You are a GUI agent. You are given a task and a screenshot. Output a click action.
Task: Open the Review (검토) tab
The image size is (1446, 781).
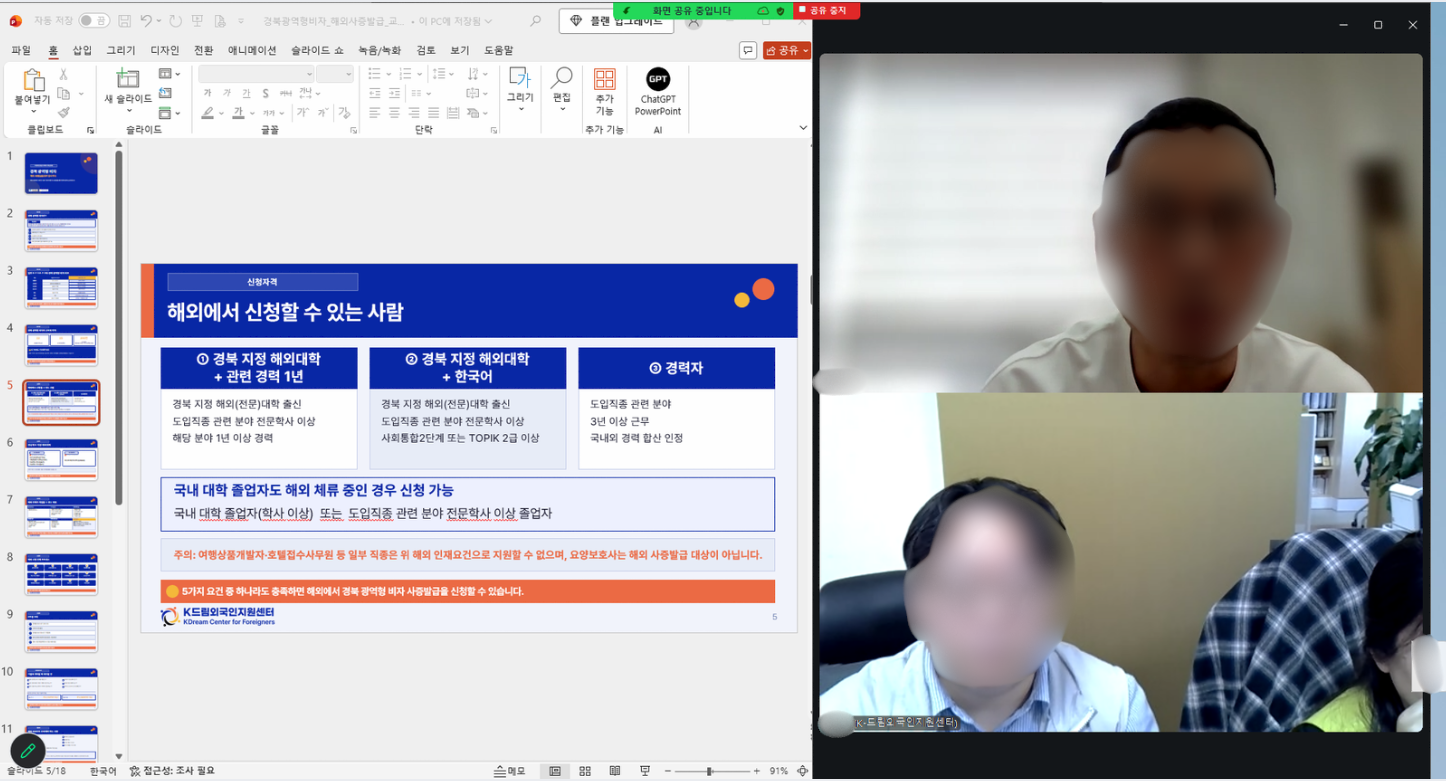point(426,50)
